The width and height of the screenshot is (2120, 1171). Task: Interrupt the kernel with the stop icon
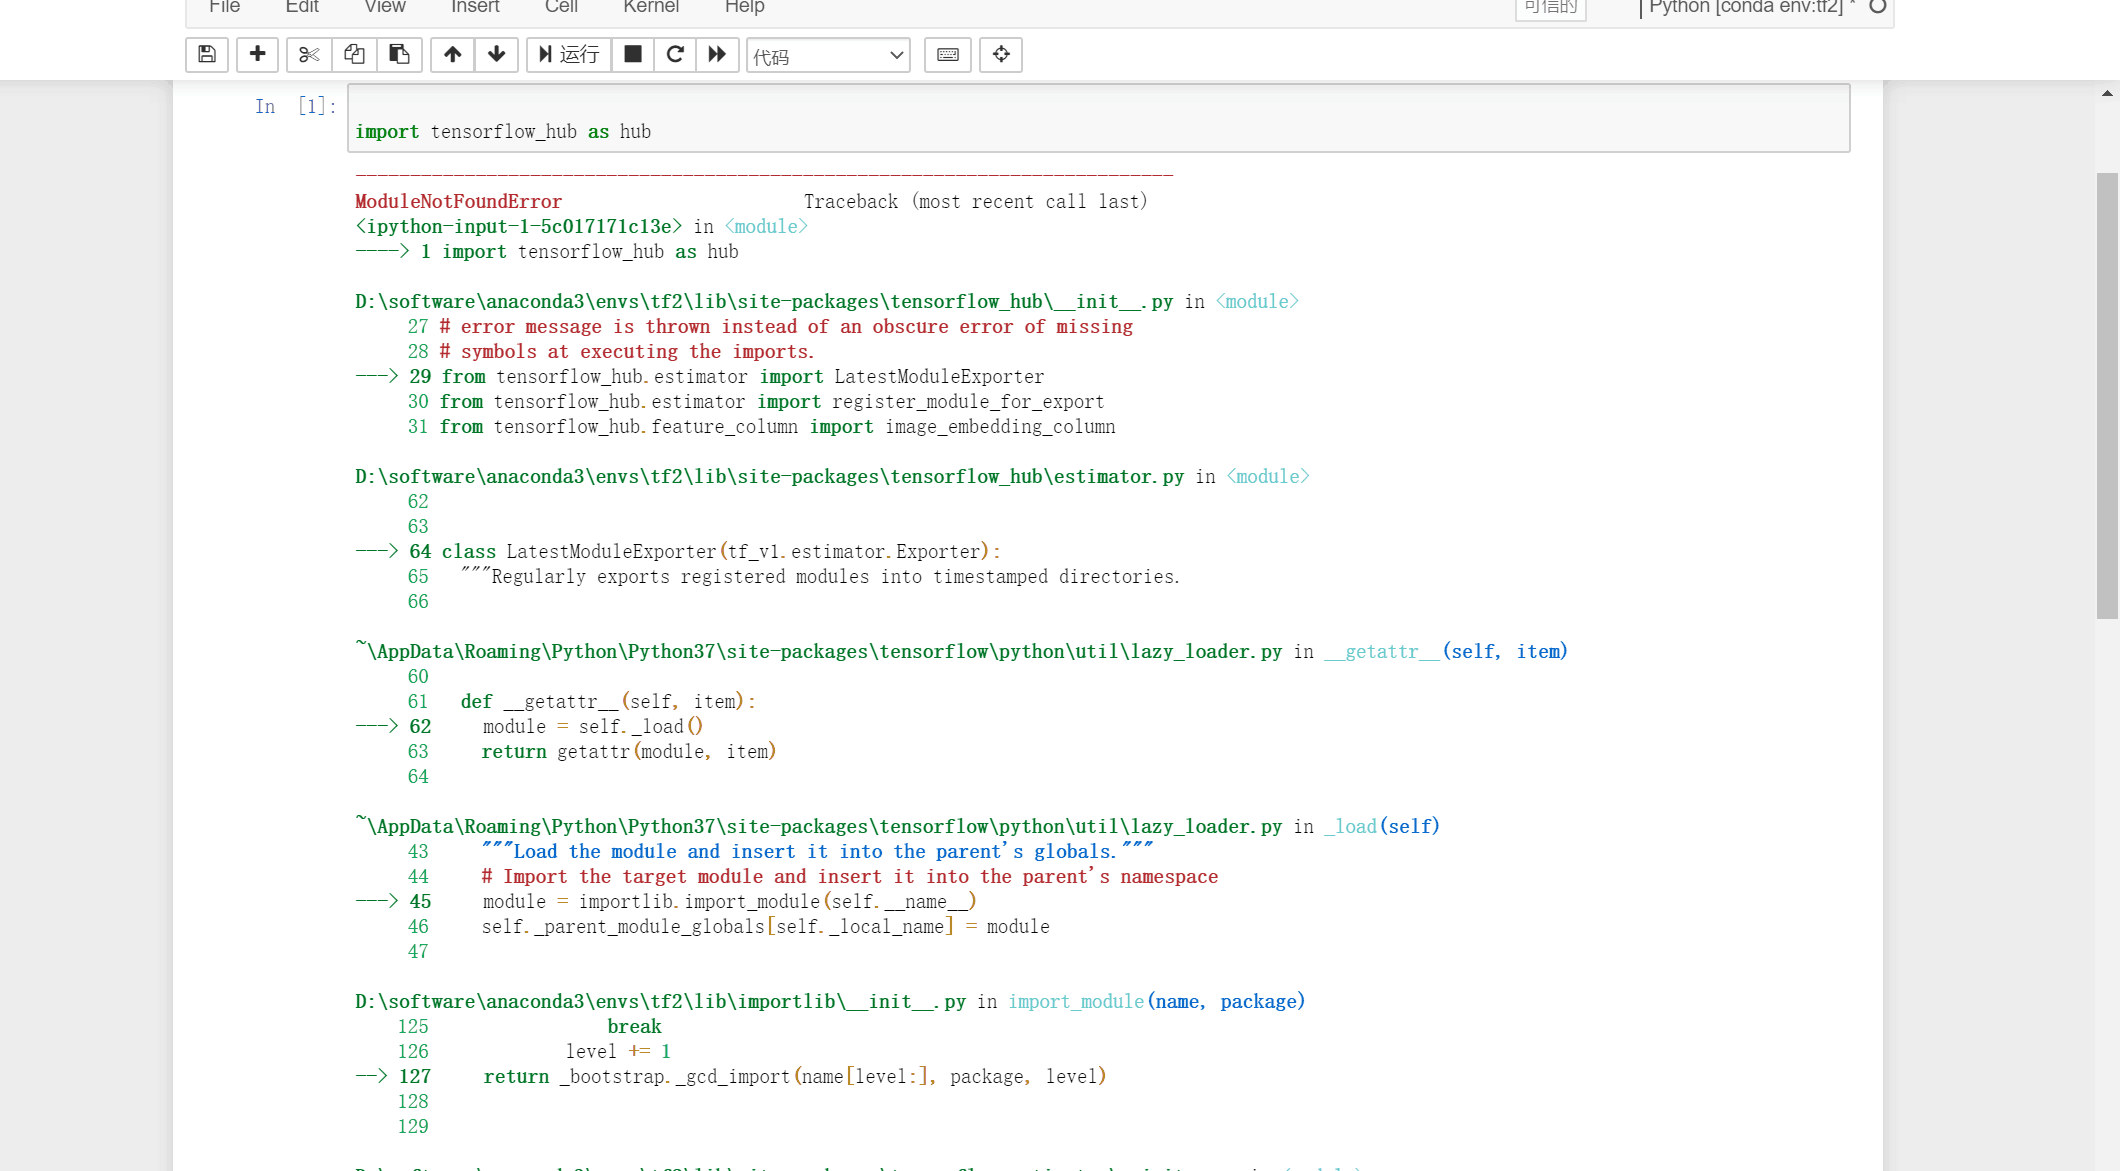click(632, 55)
